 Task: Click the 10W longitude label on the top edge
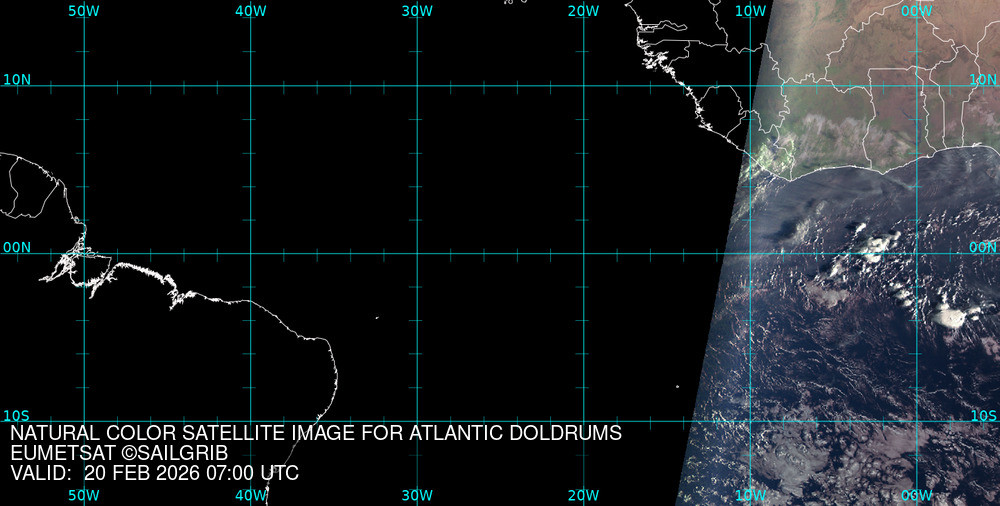click(750, 11)
